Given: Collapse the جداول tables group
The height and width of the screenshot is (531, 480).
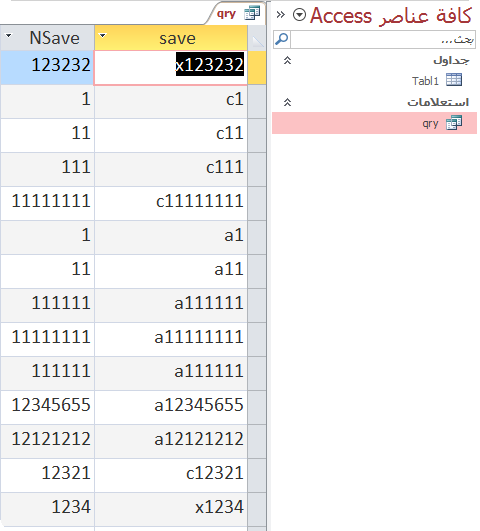Looking at the screenshot, I should click(287, 61).
